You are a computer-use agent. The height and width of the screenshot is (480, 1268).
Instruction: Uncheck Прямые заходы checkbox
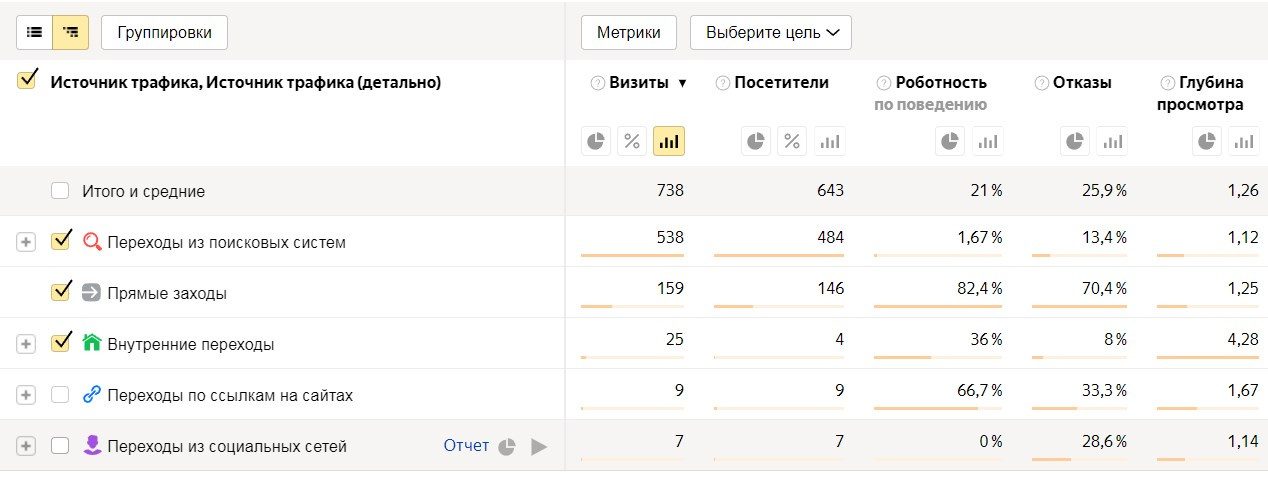[60, 292]
